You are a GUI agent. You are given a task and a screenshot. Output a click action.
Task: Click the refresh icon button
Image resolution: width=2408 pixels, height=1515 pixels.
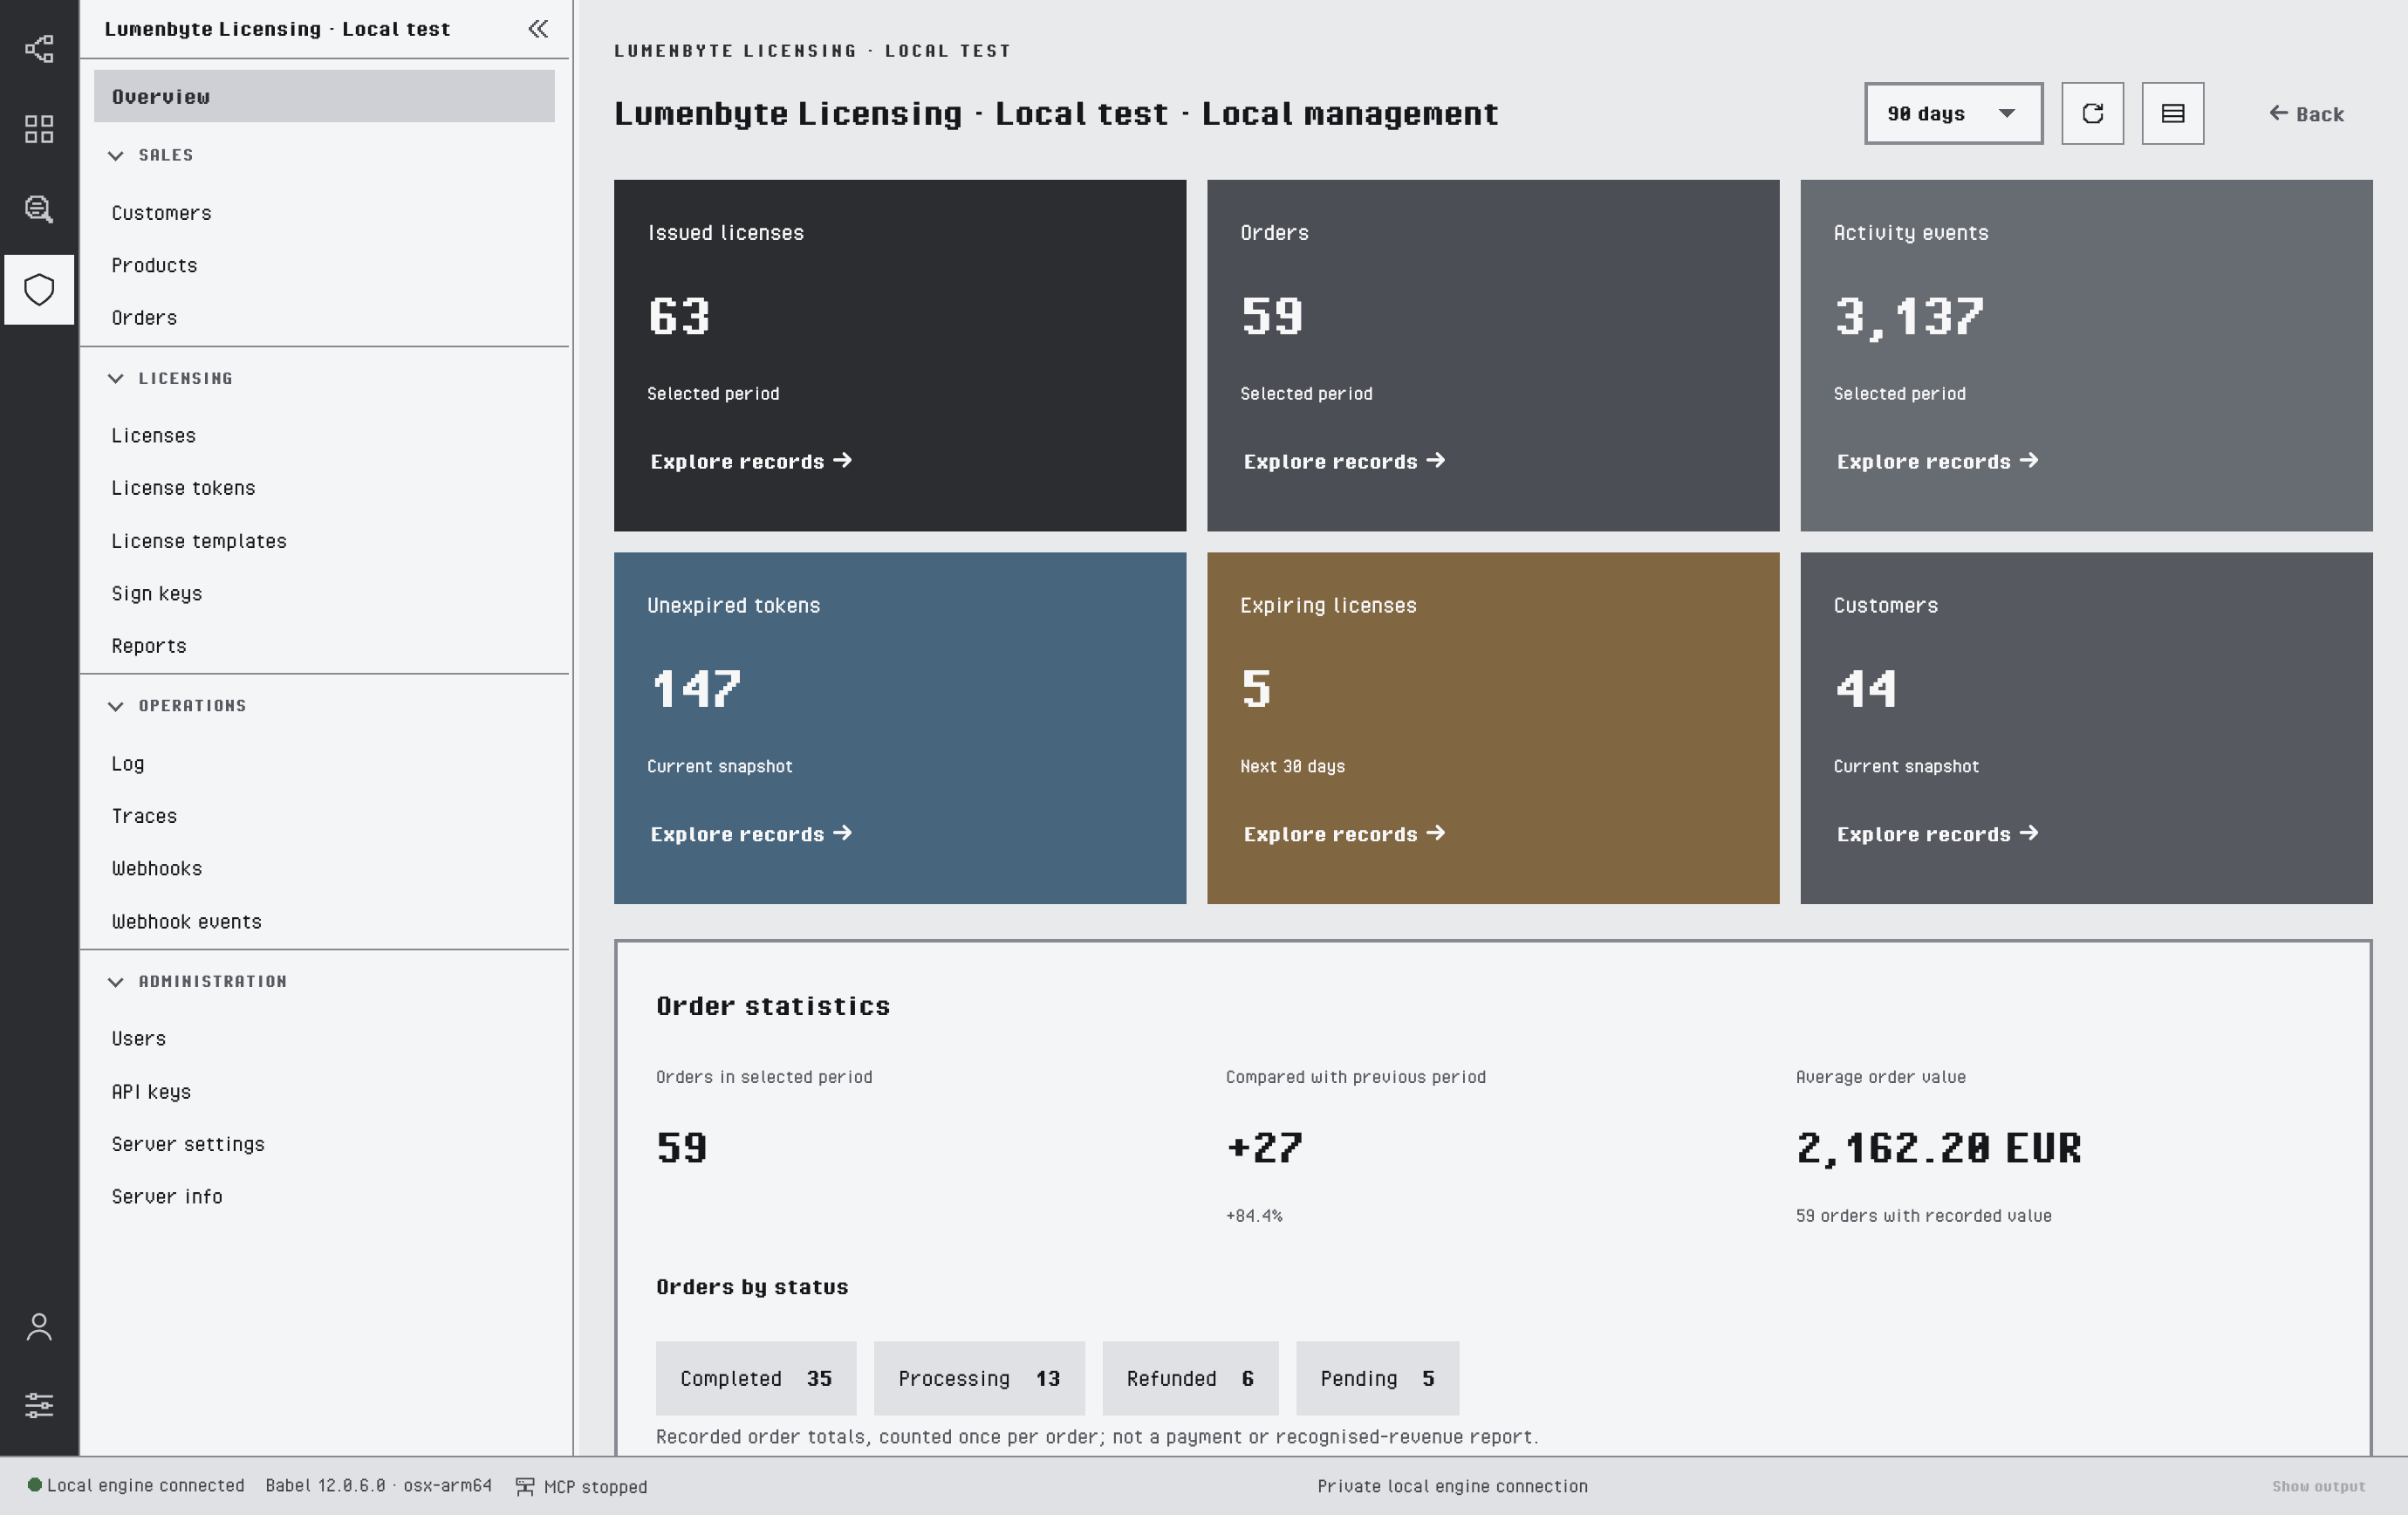[2092, 114]
